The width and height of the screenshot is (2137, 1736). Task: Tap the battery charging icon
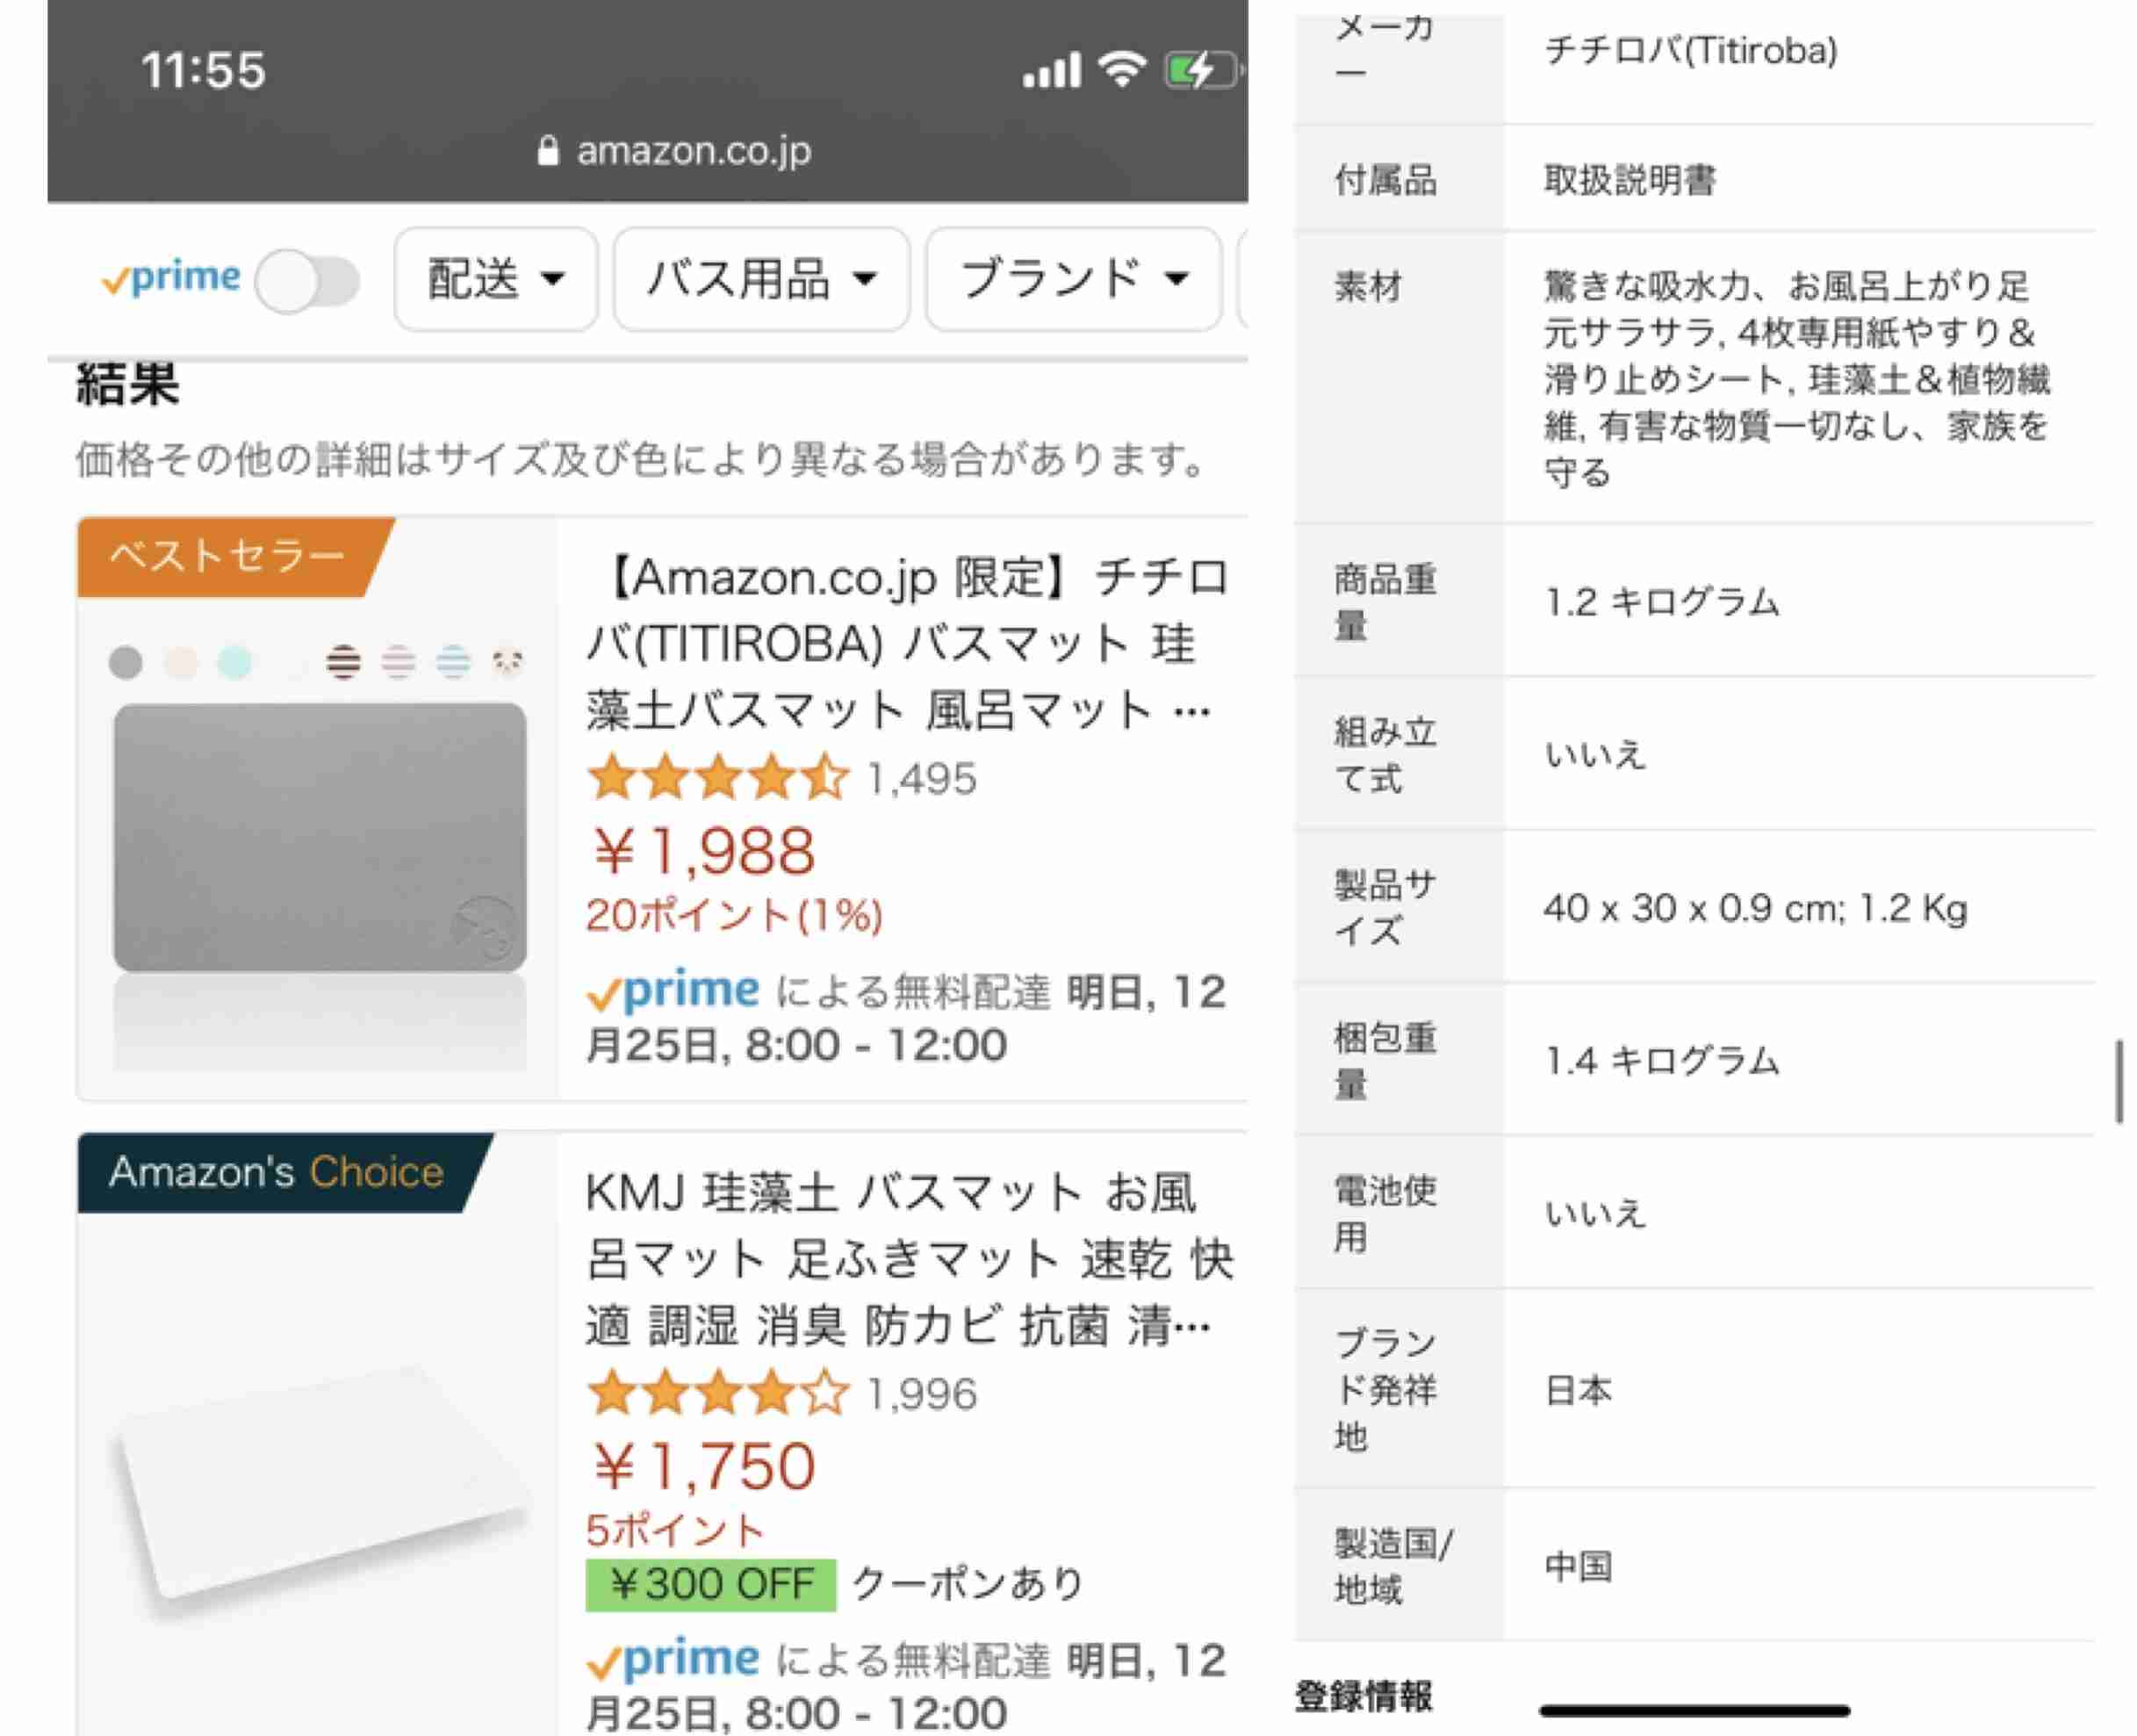click(x=1202, y=70)
